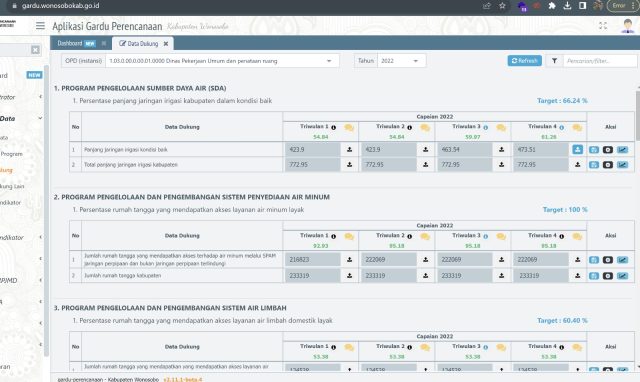
Task: Close the Data Dukung tab
Action: tap(166, 44)
